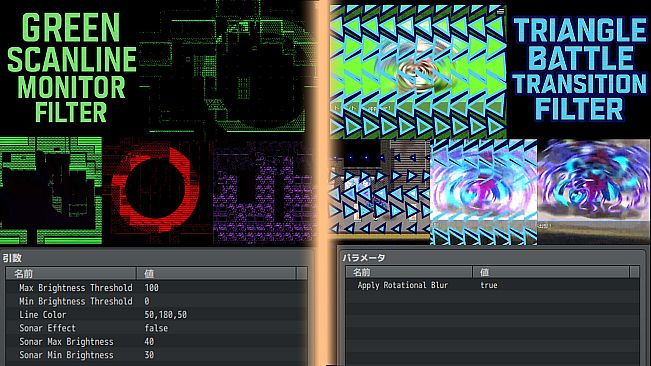Select the Sonar Effect parameter name
The image size is (651, 366).
coord(47,328)
